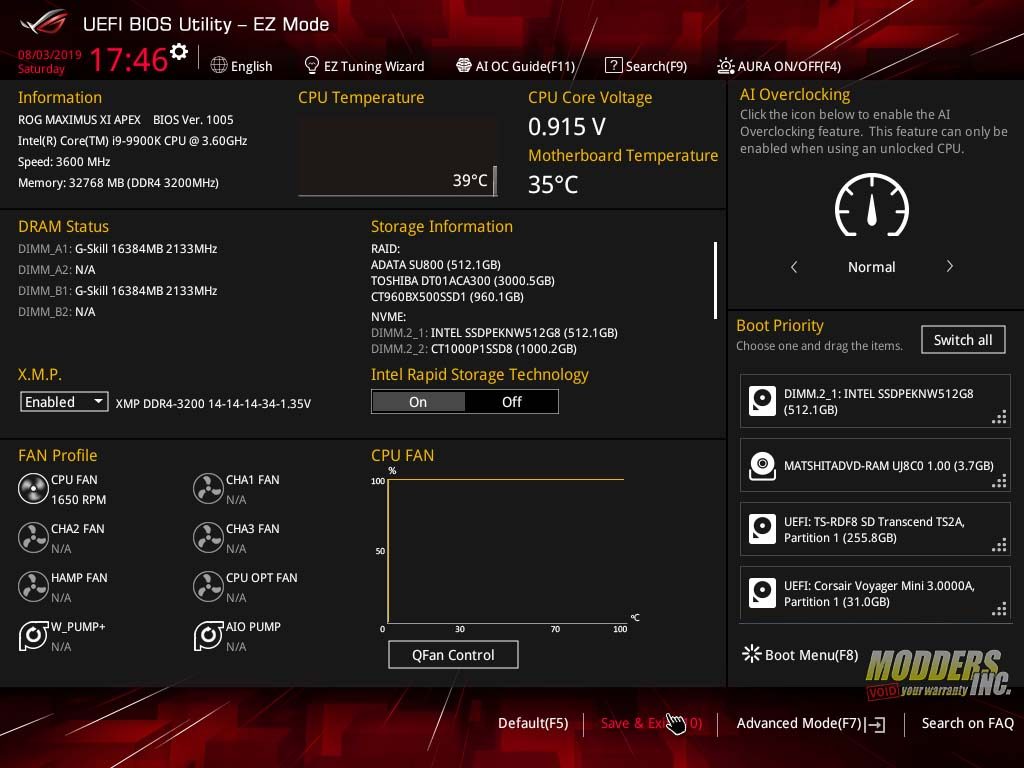Click the XMP DDR4-3200 profile text

pyautogui.click(x=213, y=404)
